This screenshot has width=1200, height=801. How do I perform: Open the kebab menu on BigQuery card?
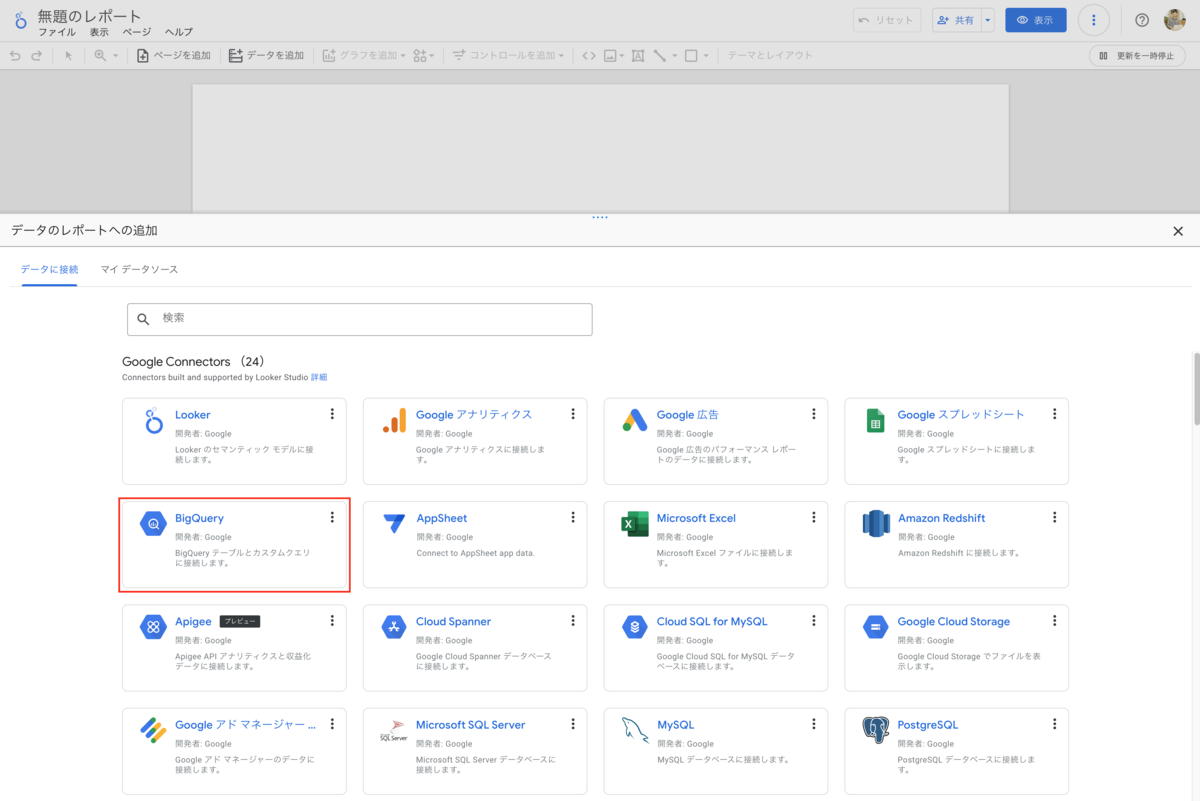[332, 517]
